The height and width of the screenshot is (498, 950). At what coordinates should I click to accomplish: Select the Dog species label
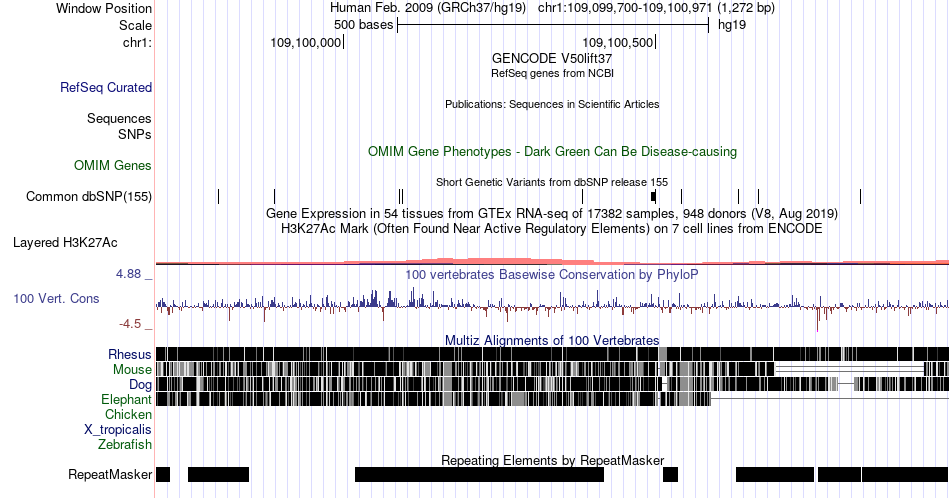[x=140, y=385]
